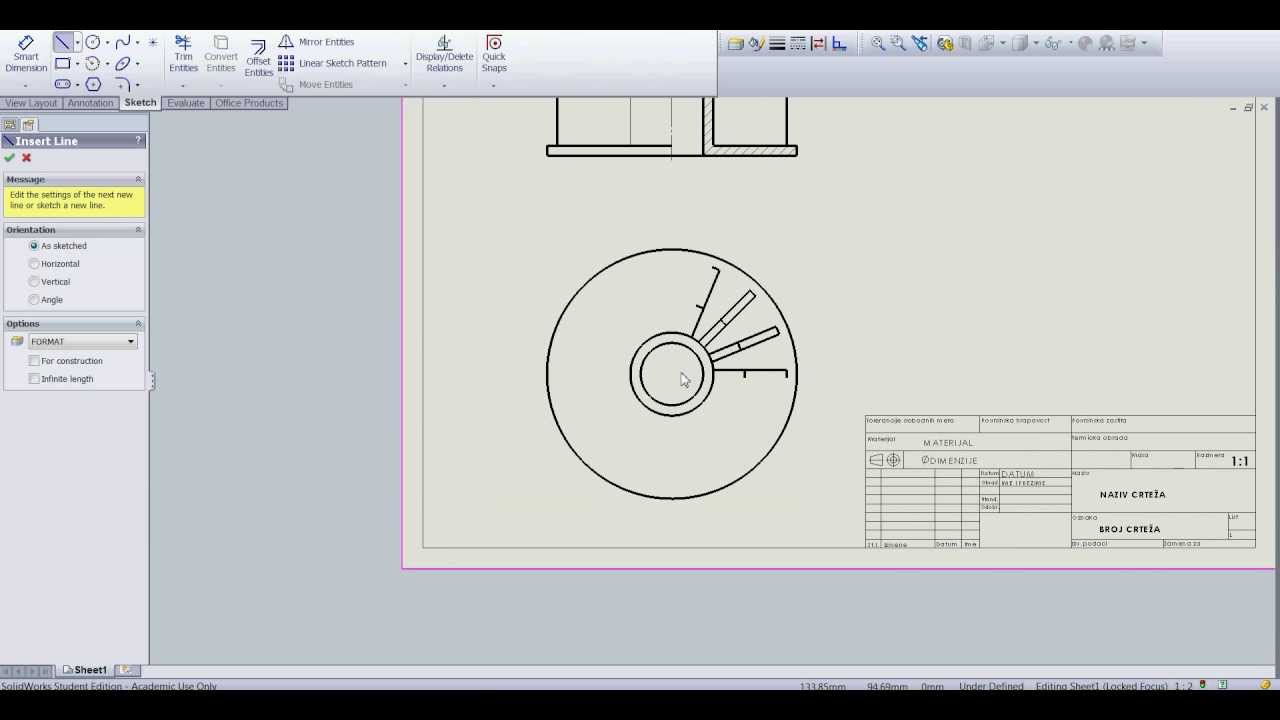
Task: Open the Line tool dropdown arrow
Action: [x=77, y=43]
